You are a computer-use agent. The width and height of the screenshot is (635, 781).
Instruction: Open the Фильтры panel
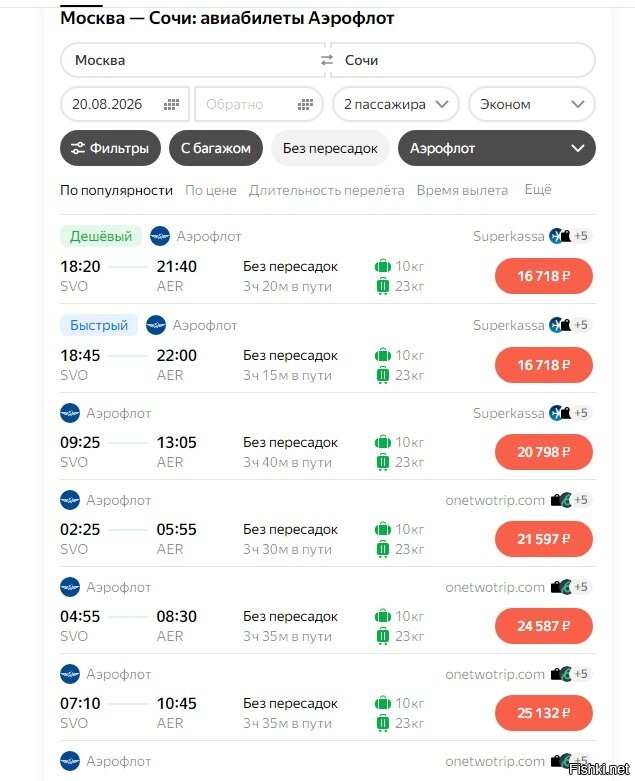point(110,148)
